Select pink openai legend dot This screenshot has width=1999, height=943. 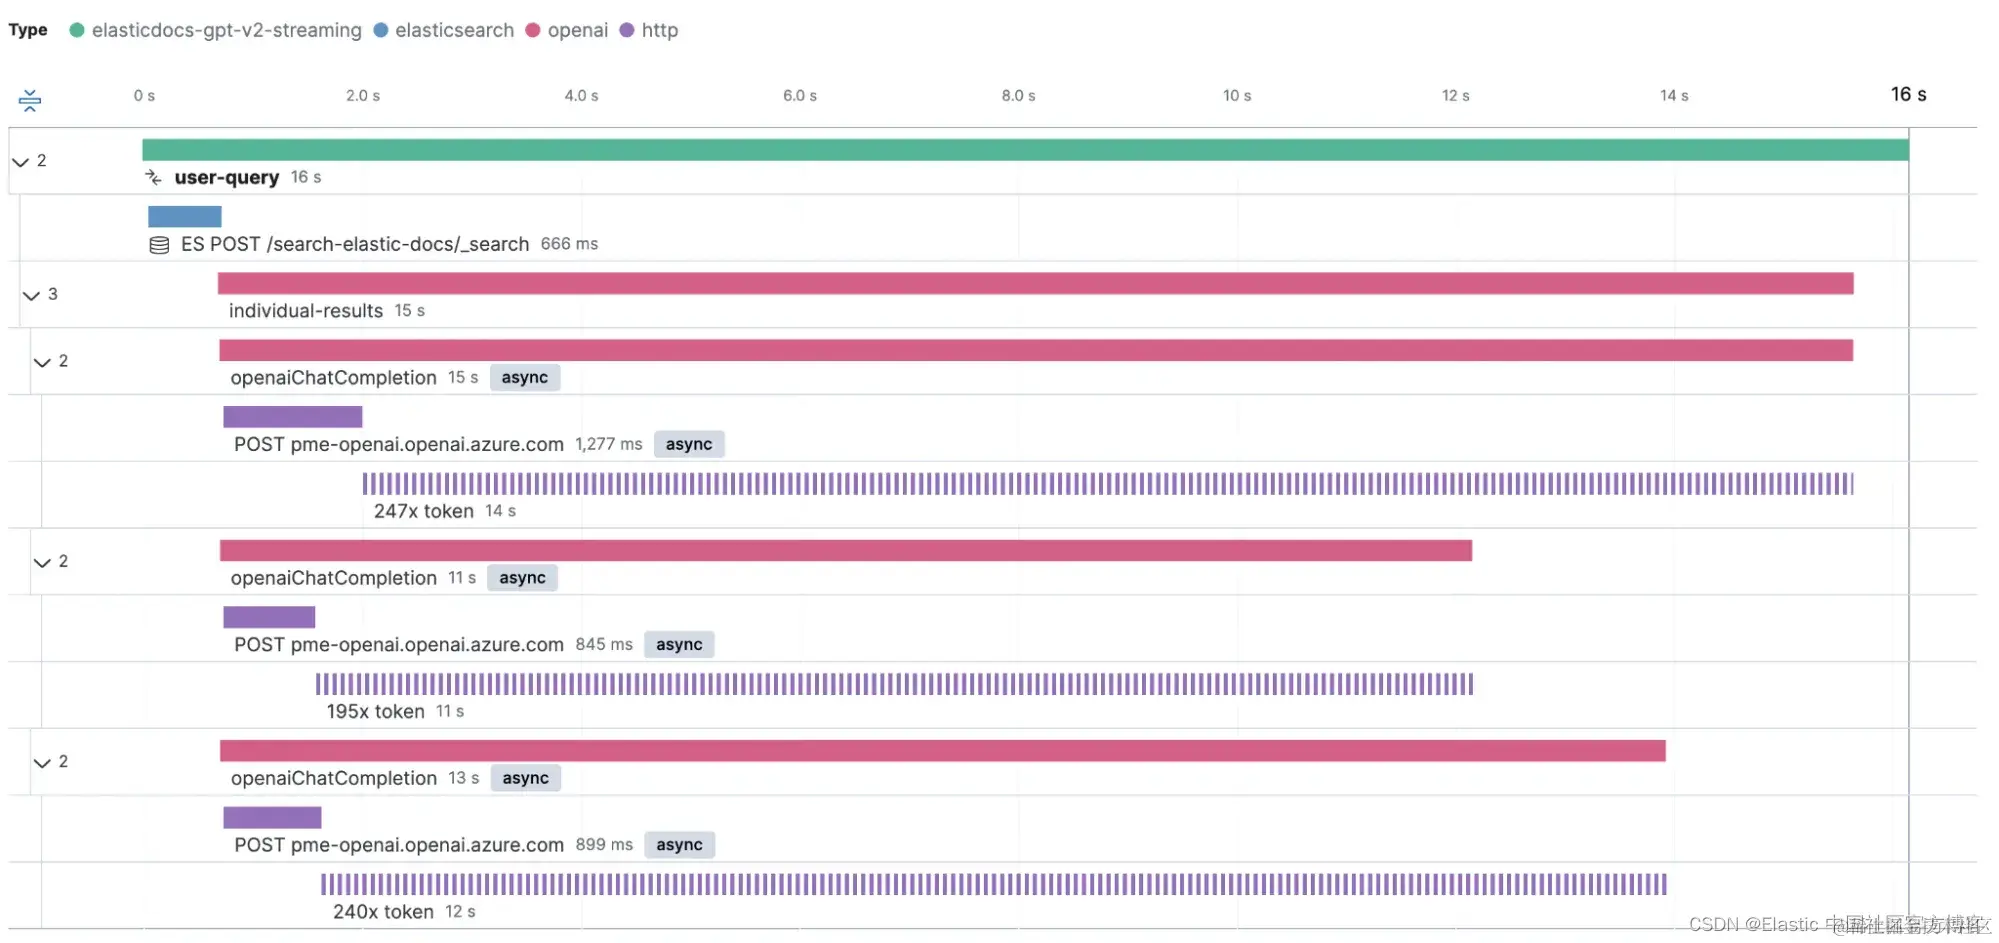pos(533,30)
